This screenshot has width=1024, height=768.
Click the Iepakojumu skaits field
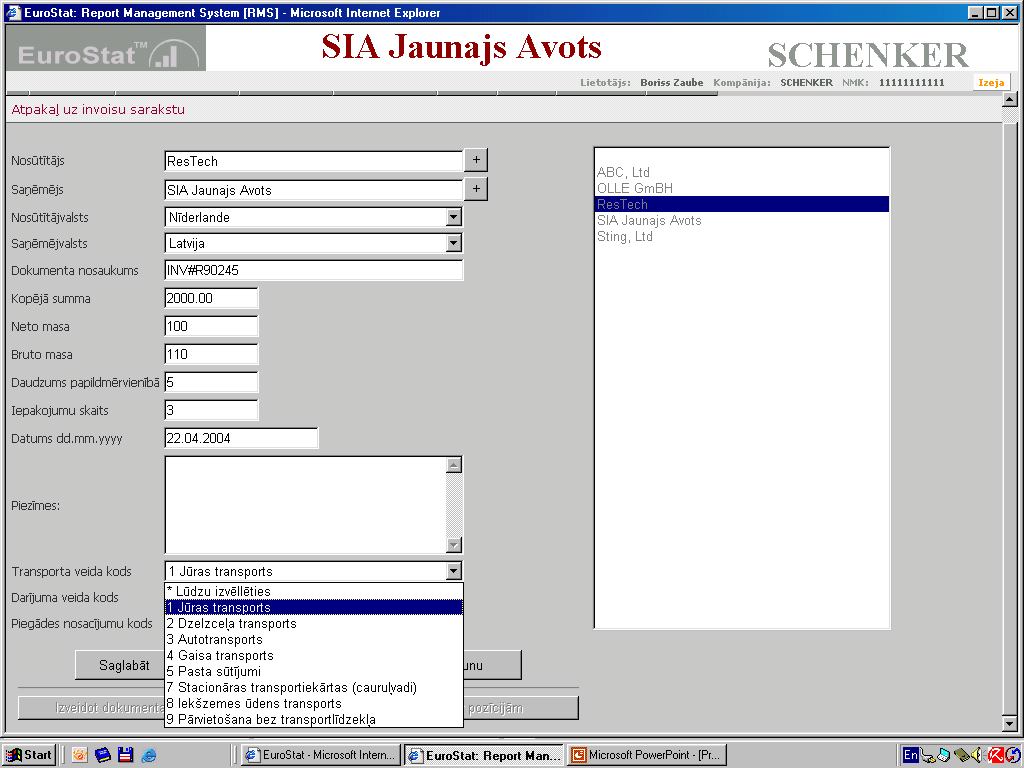211,410
